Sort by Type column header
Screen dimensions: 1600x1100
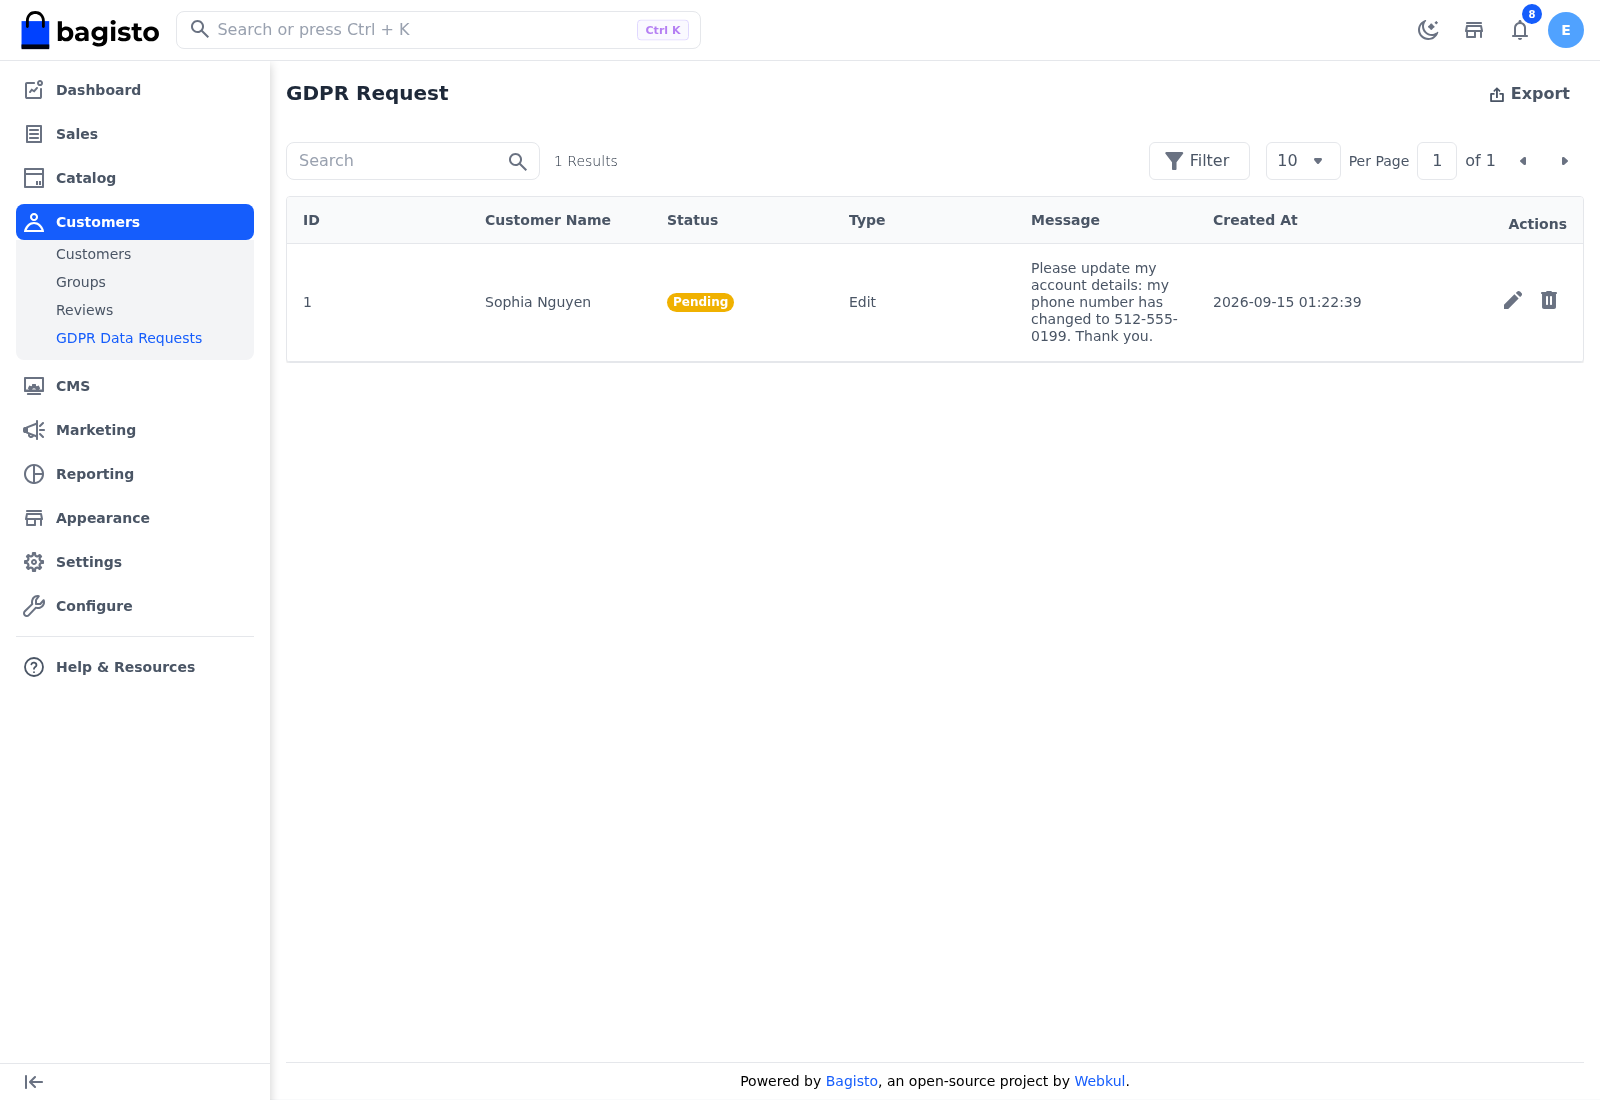tap(867, 220)
